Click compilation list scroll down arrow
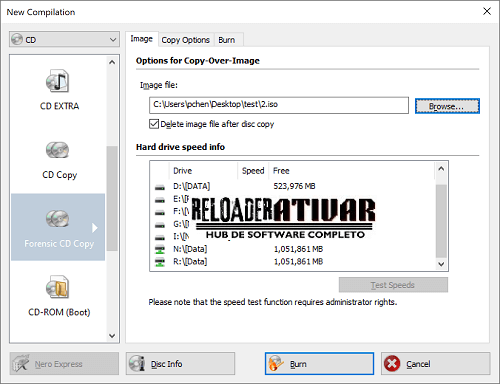This screenshot has width=500, height=384. pyautogui.click(x=112, y=335)
